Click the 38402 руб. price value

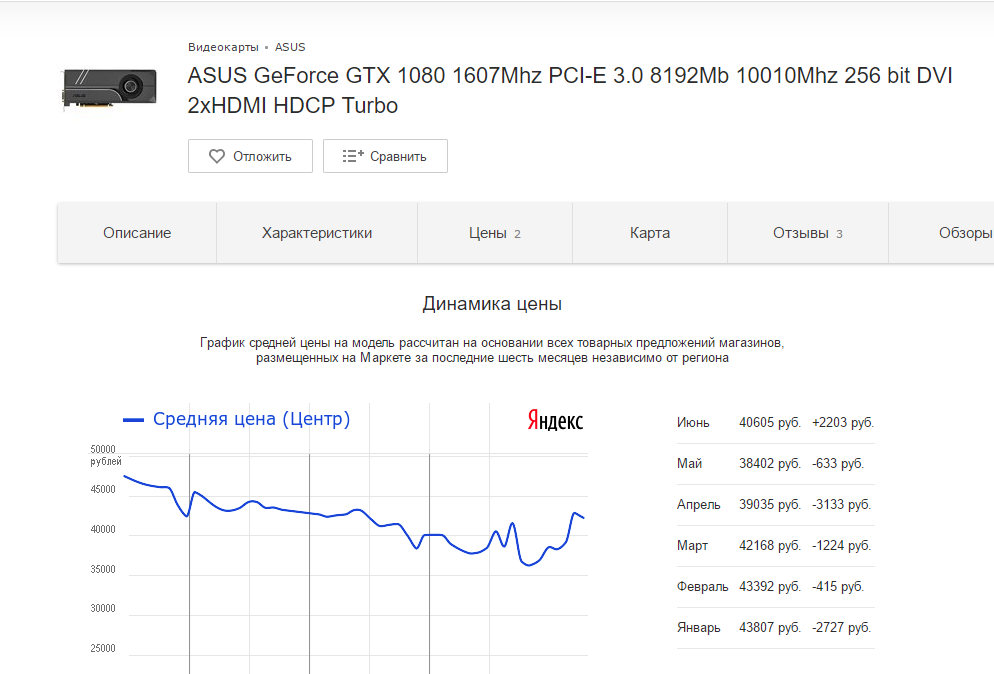pyautogui.click(x=770, y=463)
